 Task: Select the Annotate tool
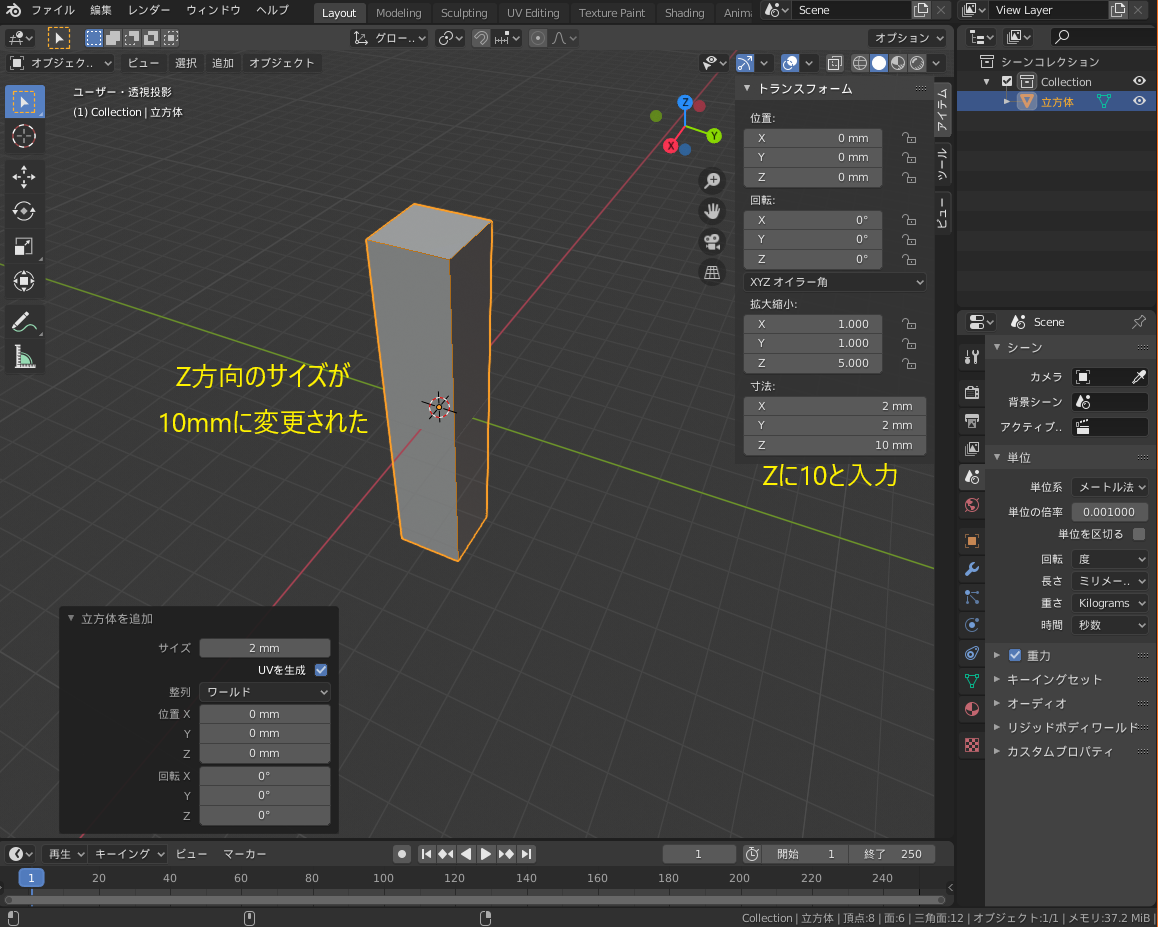pos(24,322)
